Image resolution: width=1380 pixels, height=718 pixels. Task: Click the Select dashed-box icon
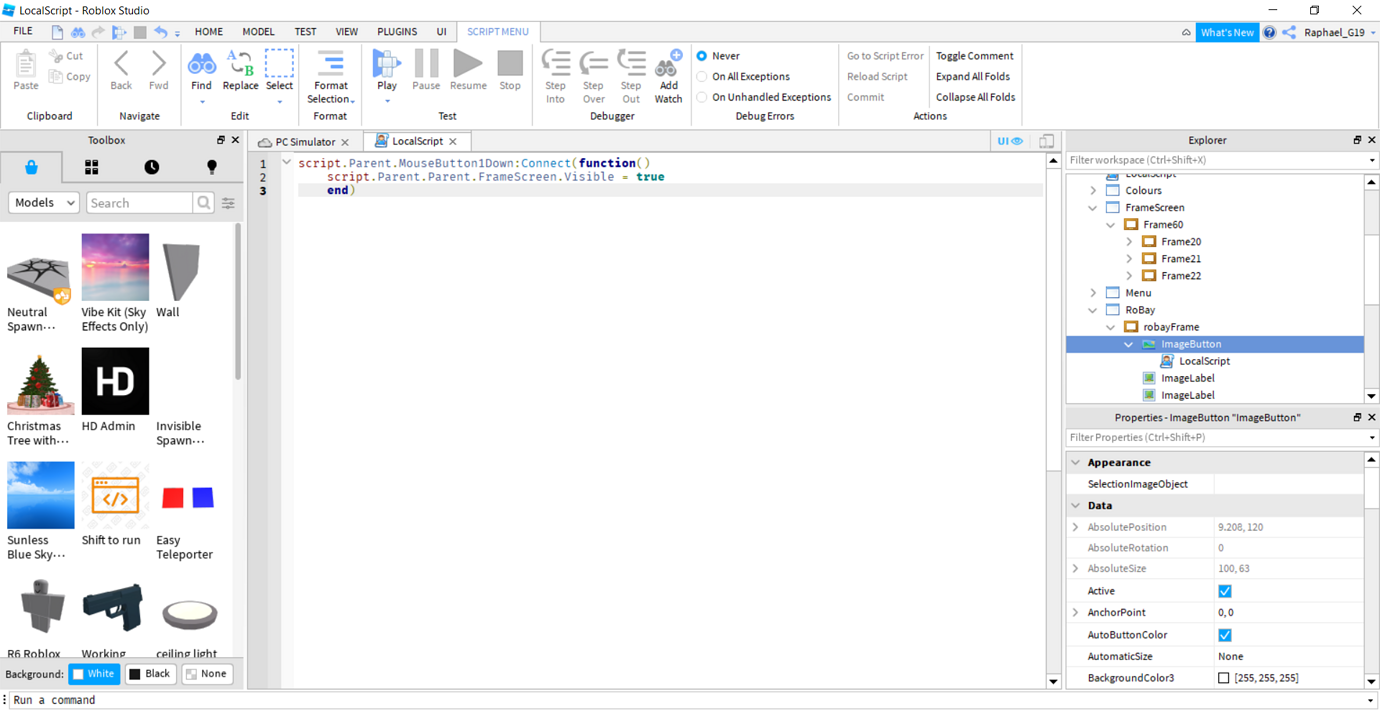tap(279, 63)
